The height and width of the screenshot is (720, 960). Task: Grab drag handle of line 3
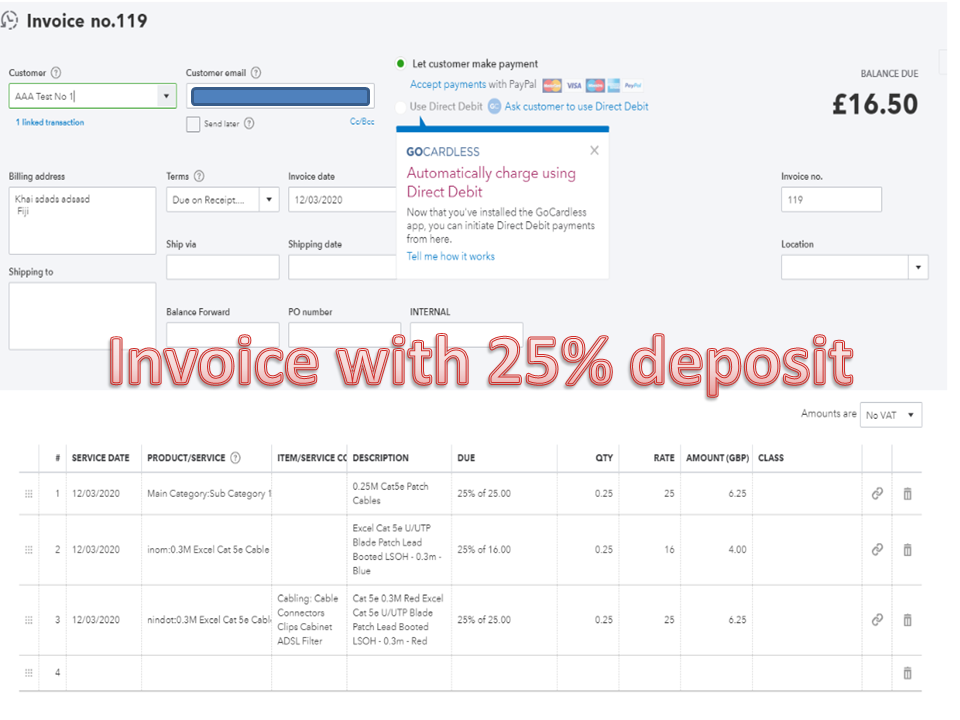tap(29, 620)
